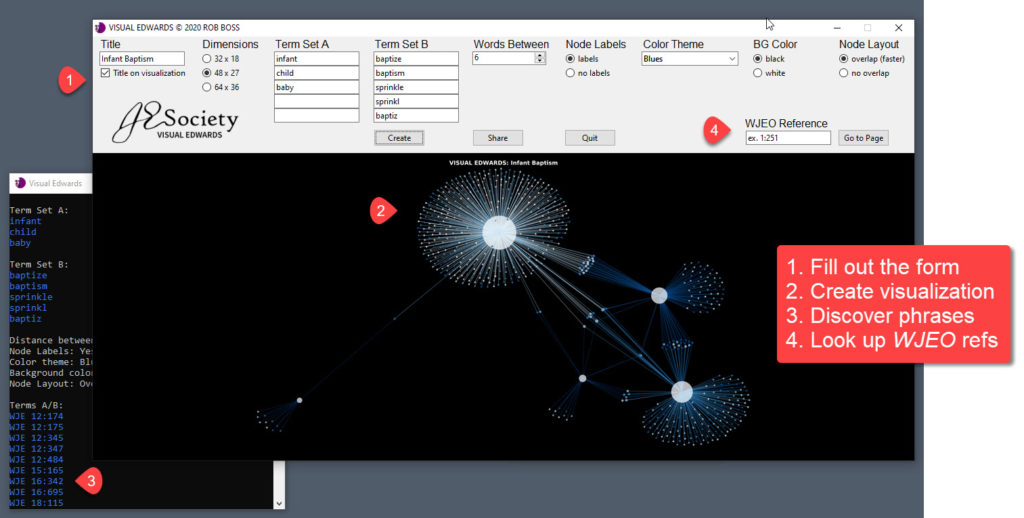Toggle the Title on visualization checkbox
Viewport: 1024px width, 518px height.
click(x=105, y=73)
